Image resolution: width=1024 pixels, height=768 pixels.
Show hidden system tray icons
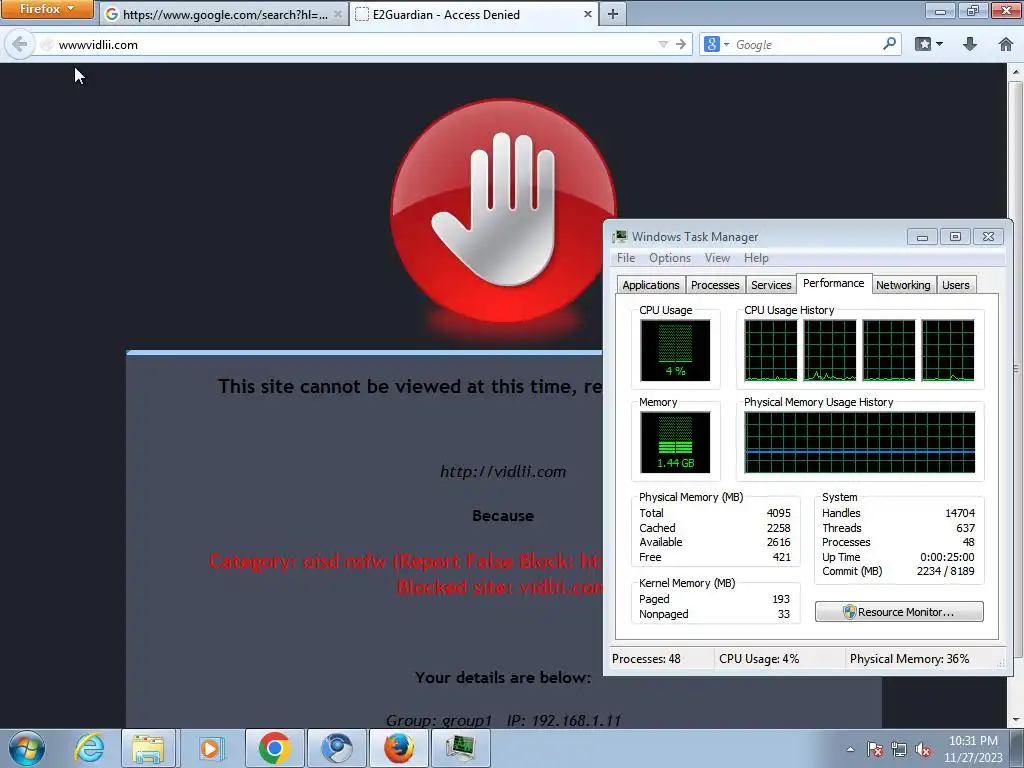point(850,749)
